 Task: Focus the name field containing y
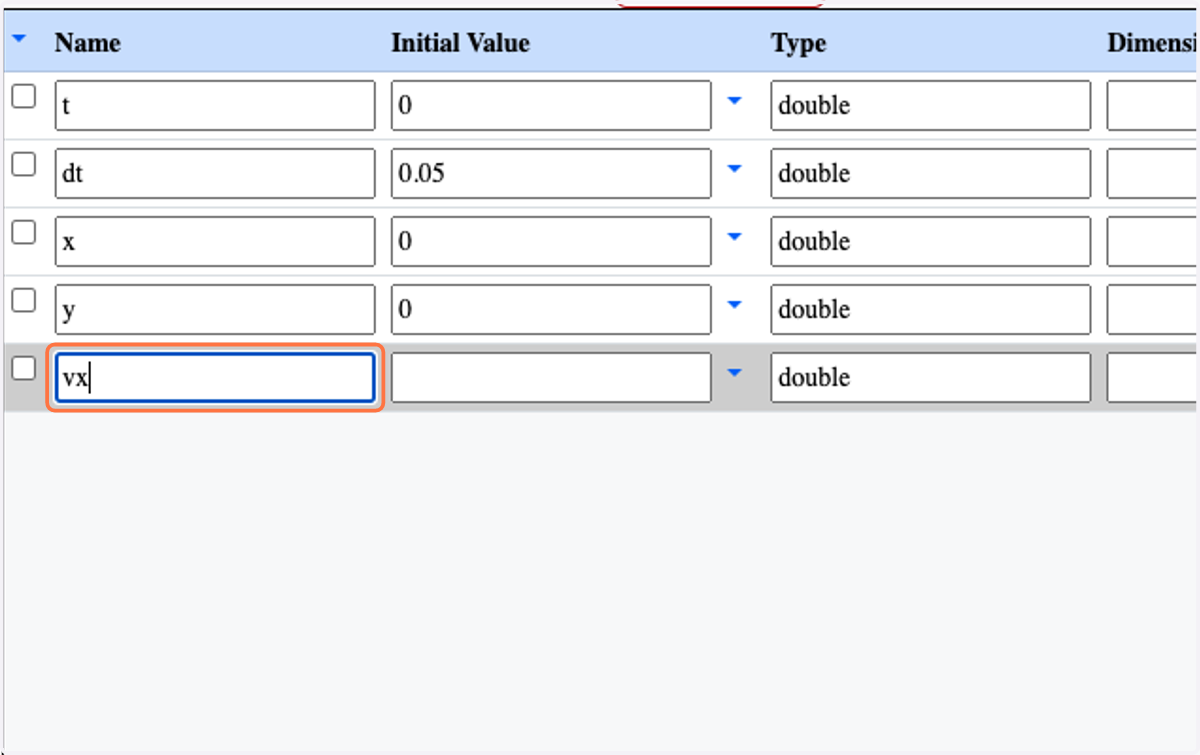pyautogui.click(x=215, y=309)
